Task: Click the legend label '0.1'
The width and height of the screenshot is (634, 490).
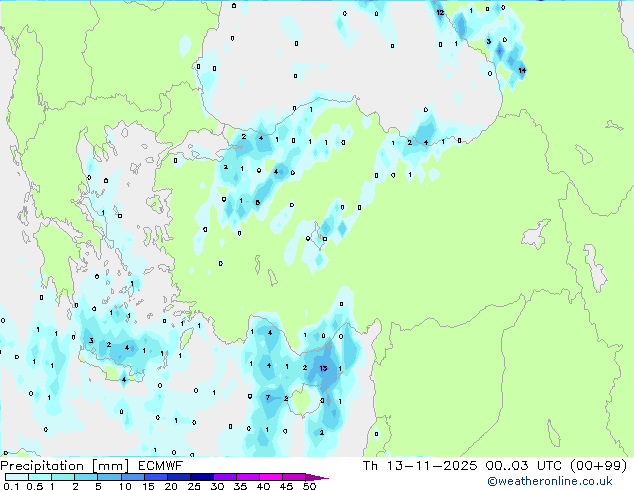Action: click(11, 486)
